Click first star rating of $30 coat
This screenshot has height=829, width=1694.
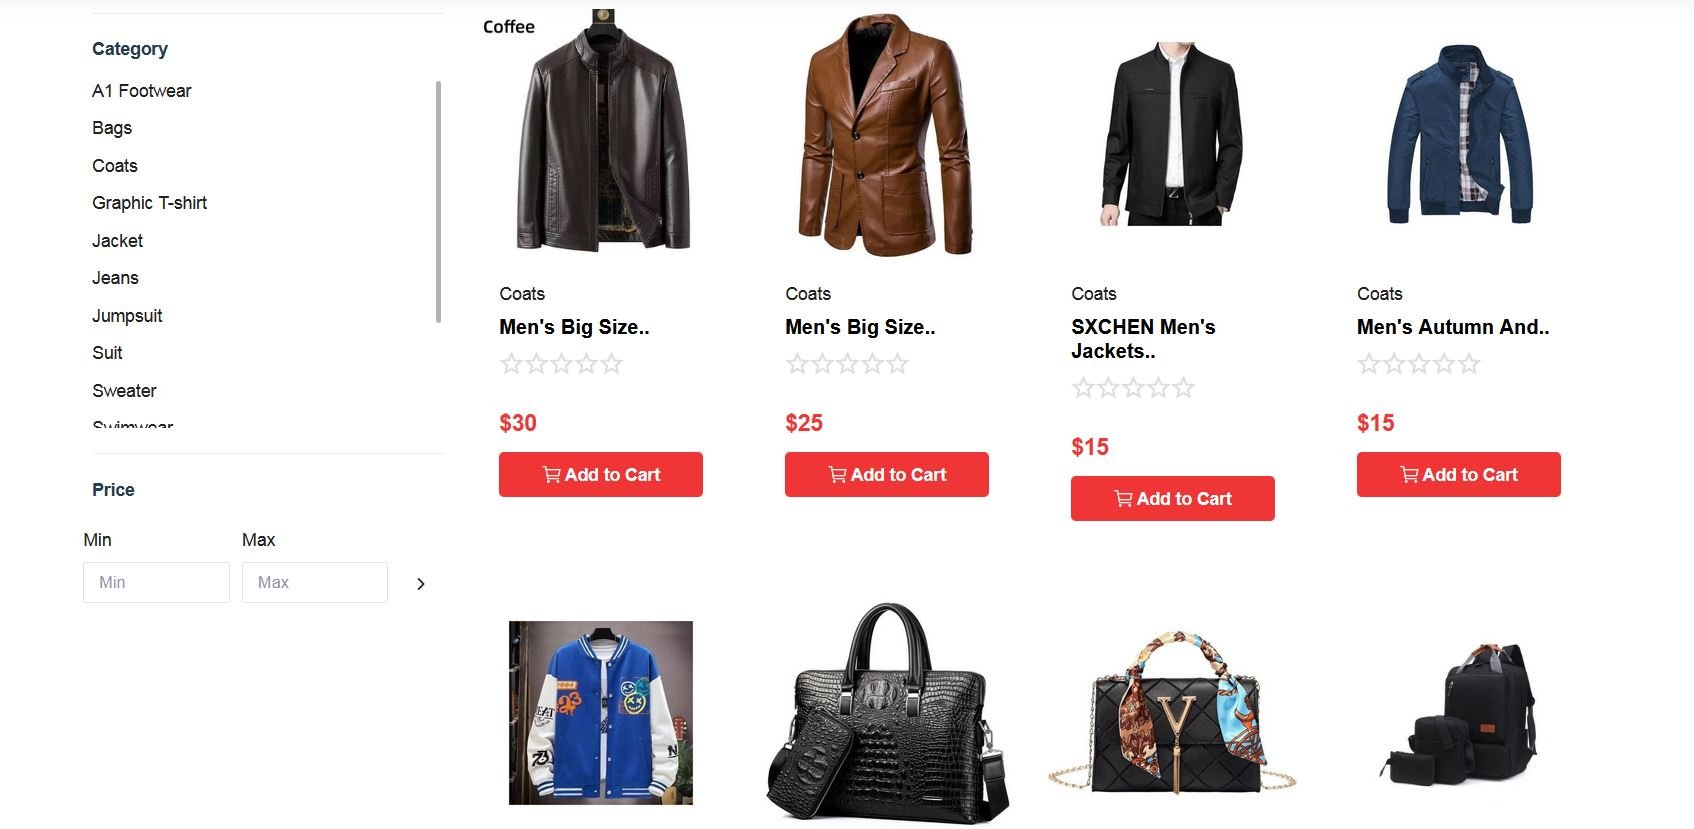pyautogui.click(x=511, y=364)
